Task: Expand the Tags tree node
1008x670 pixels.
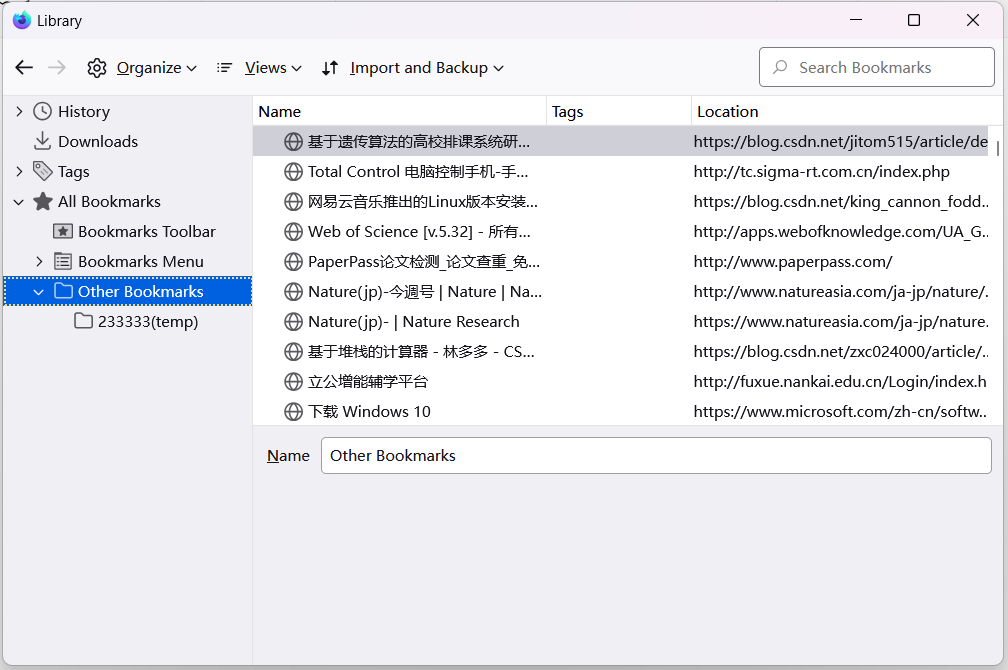Action: pyautogui.click(x=19, y=171)
